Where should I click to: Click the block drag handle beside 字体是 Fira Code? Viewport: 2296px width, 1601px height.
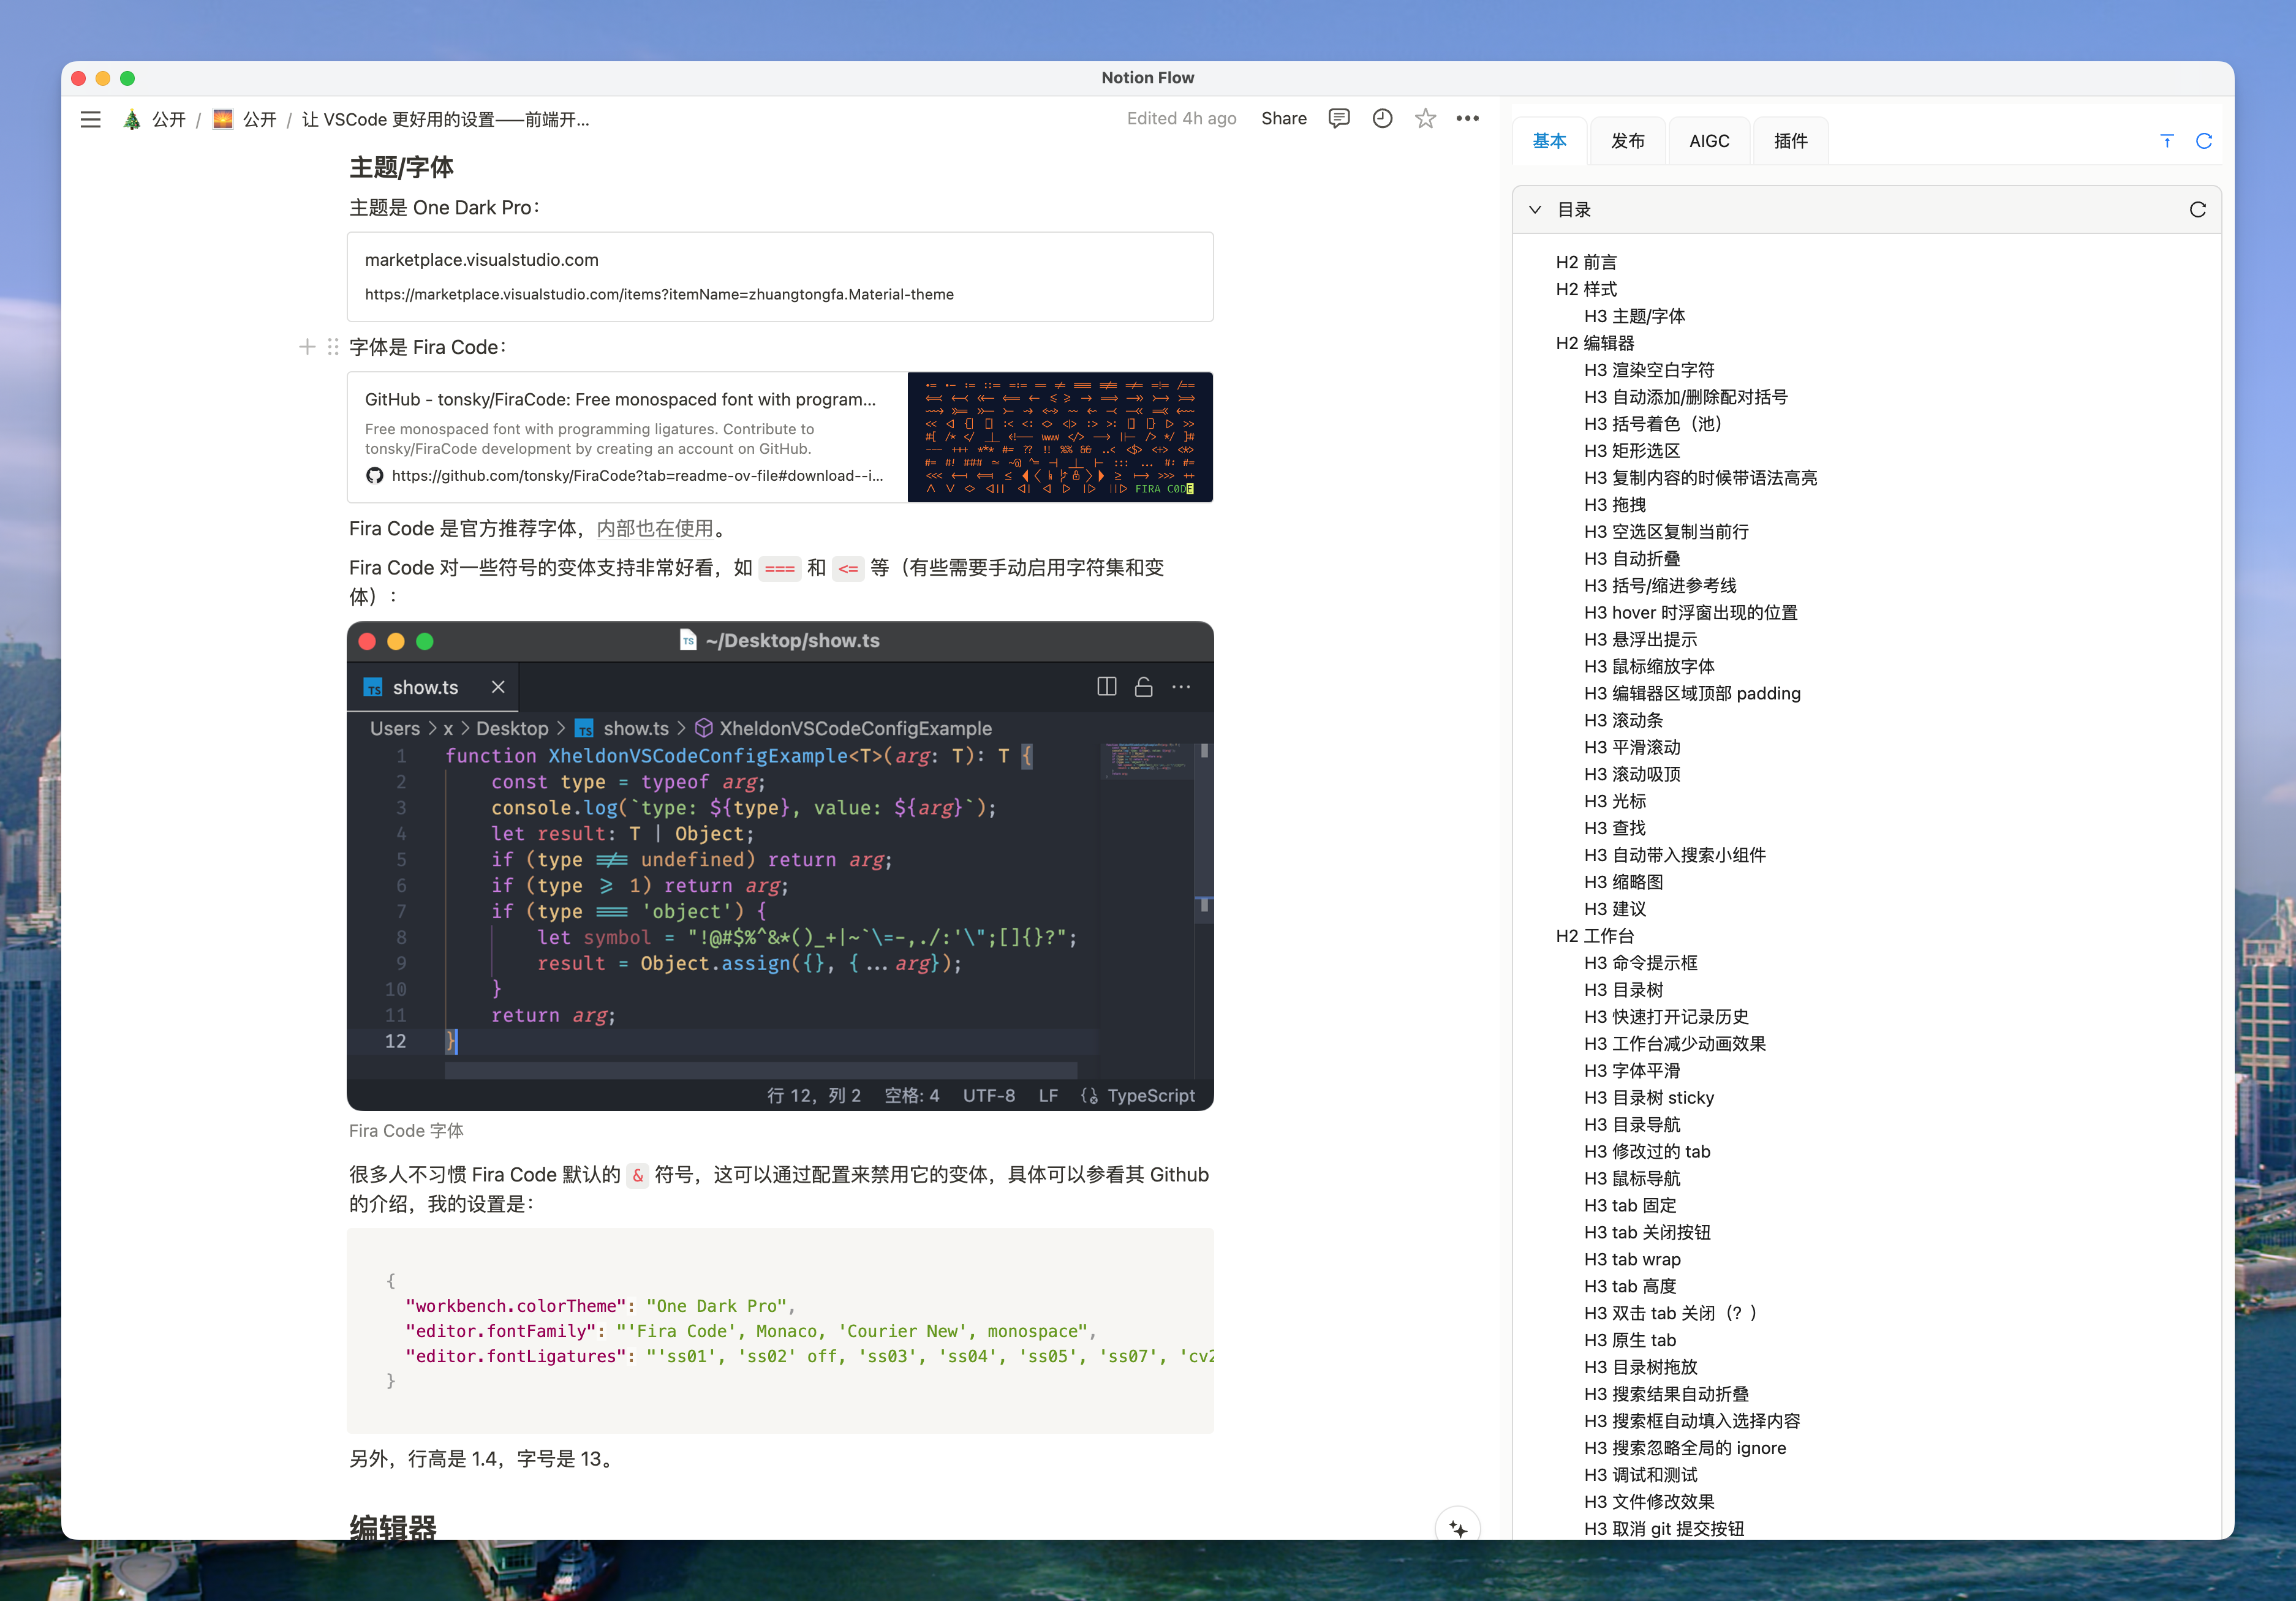(333, 347)
